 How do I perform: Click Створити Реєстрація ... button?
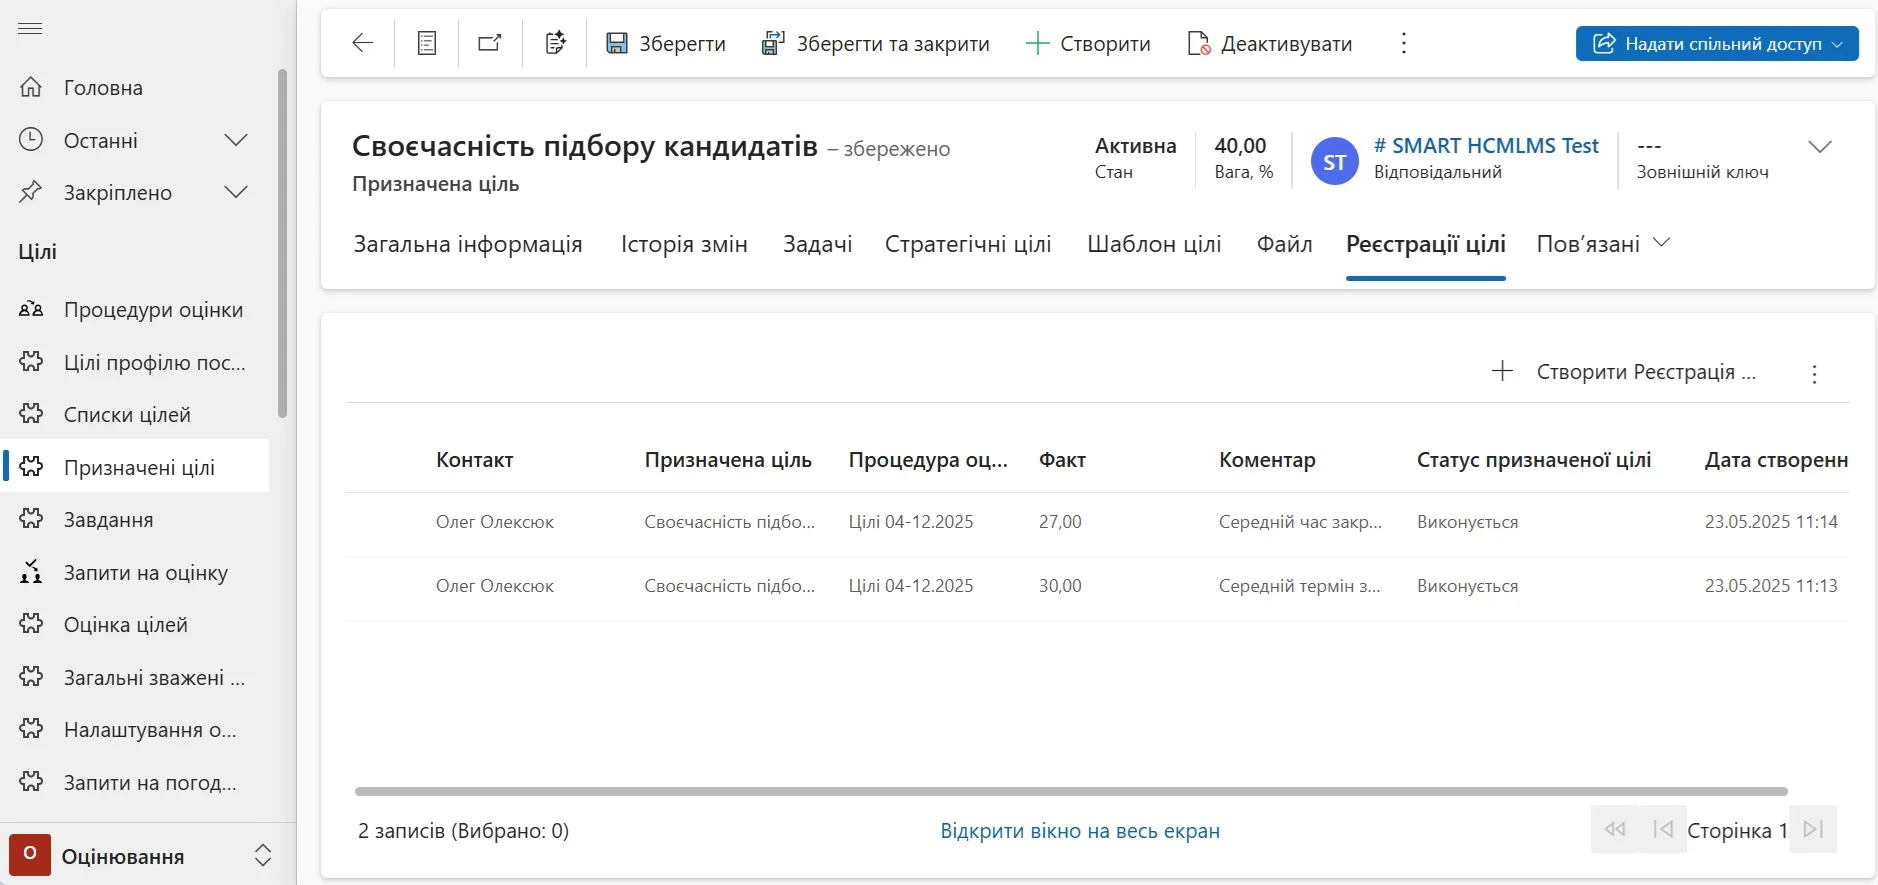[1624, 372]
